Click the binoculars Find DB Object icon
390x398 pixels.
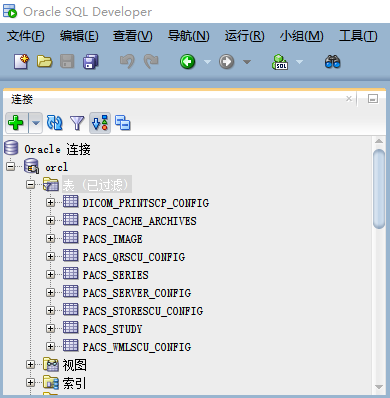[x=332, y=62]
